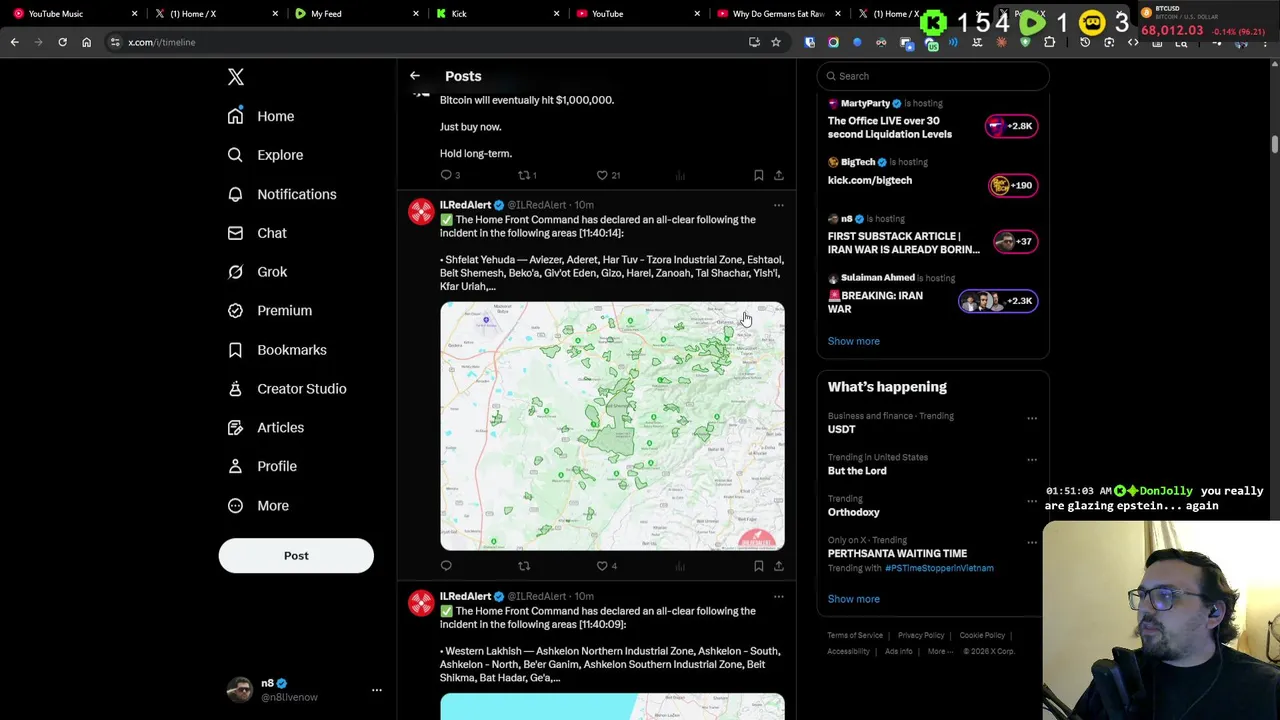The height and width of the screenshot is (720, 1280).
Task: View analytics of the Bitcoin $1,000,000 post
Action: click(x=680, y=175)
